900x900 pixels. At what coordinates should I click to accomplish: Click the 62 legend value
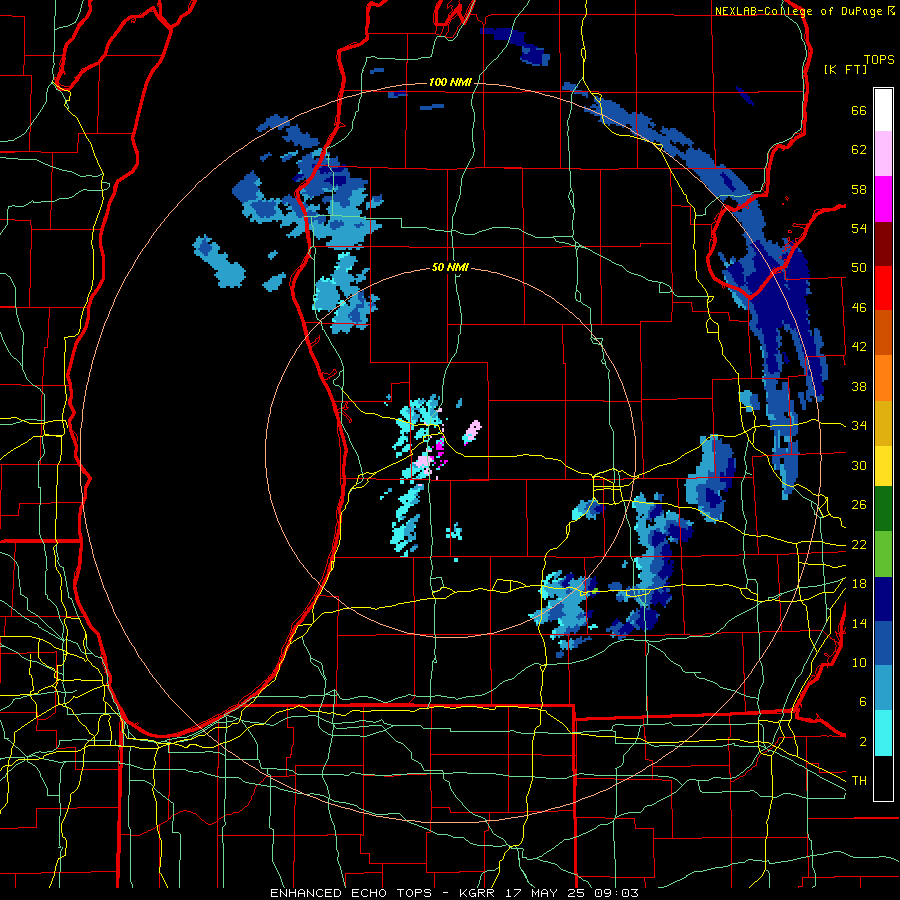click(x=859, y=150)
